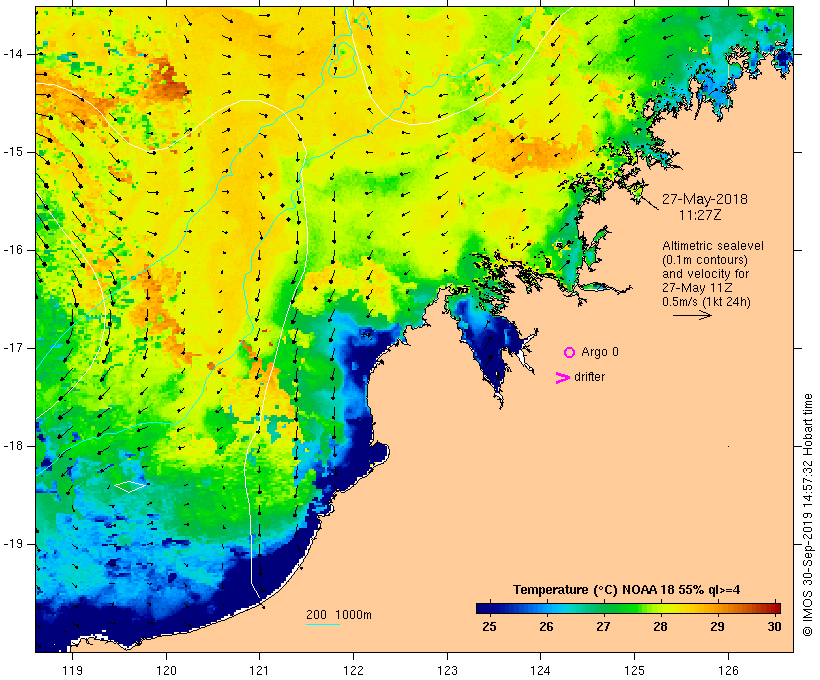This screenshot has height=680, width=820.
Task: Click the vertical IMOS copyright timestamp text
Action: click(x=808, y=515)
